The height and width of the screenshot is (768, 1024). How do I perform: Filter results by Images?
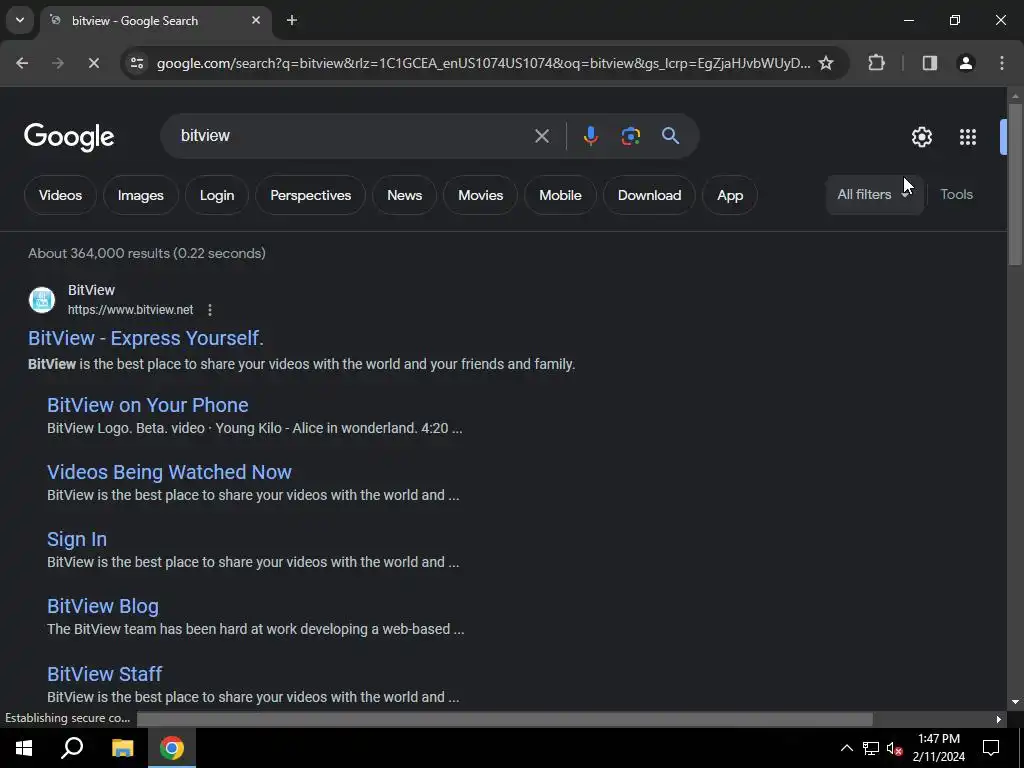[x=140, y=195]
